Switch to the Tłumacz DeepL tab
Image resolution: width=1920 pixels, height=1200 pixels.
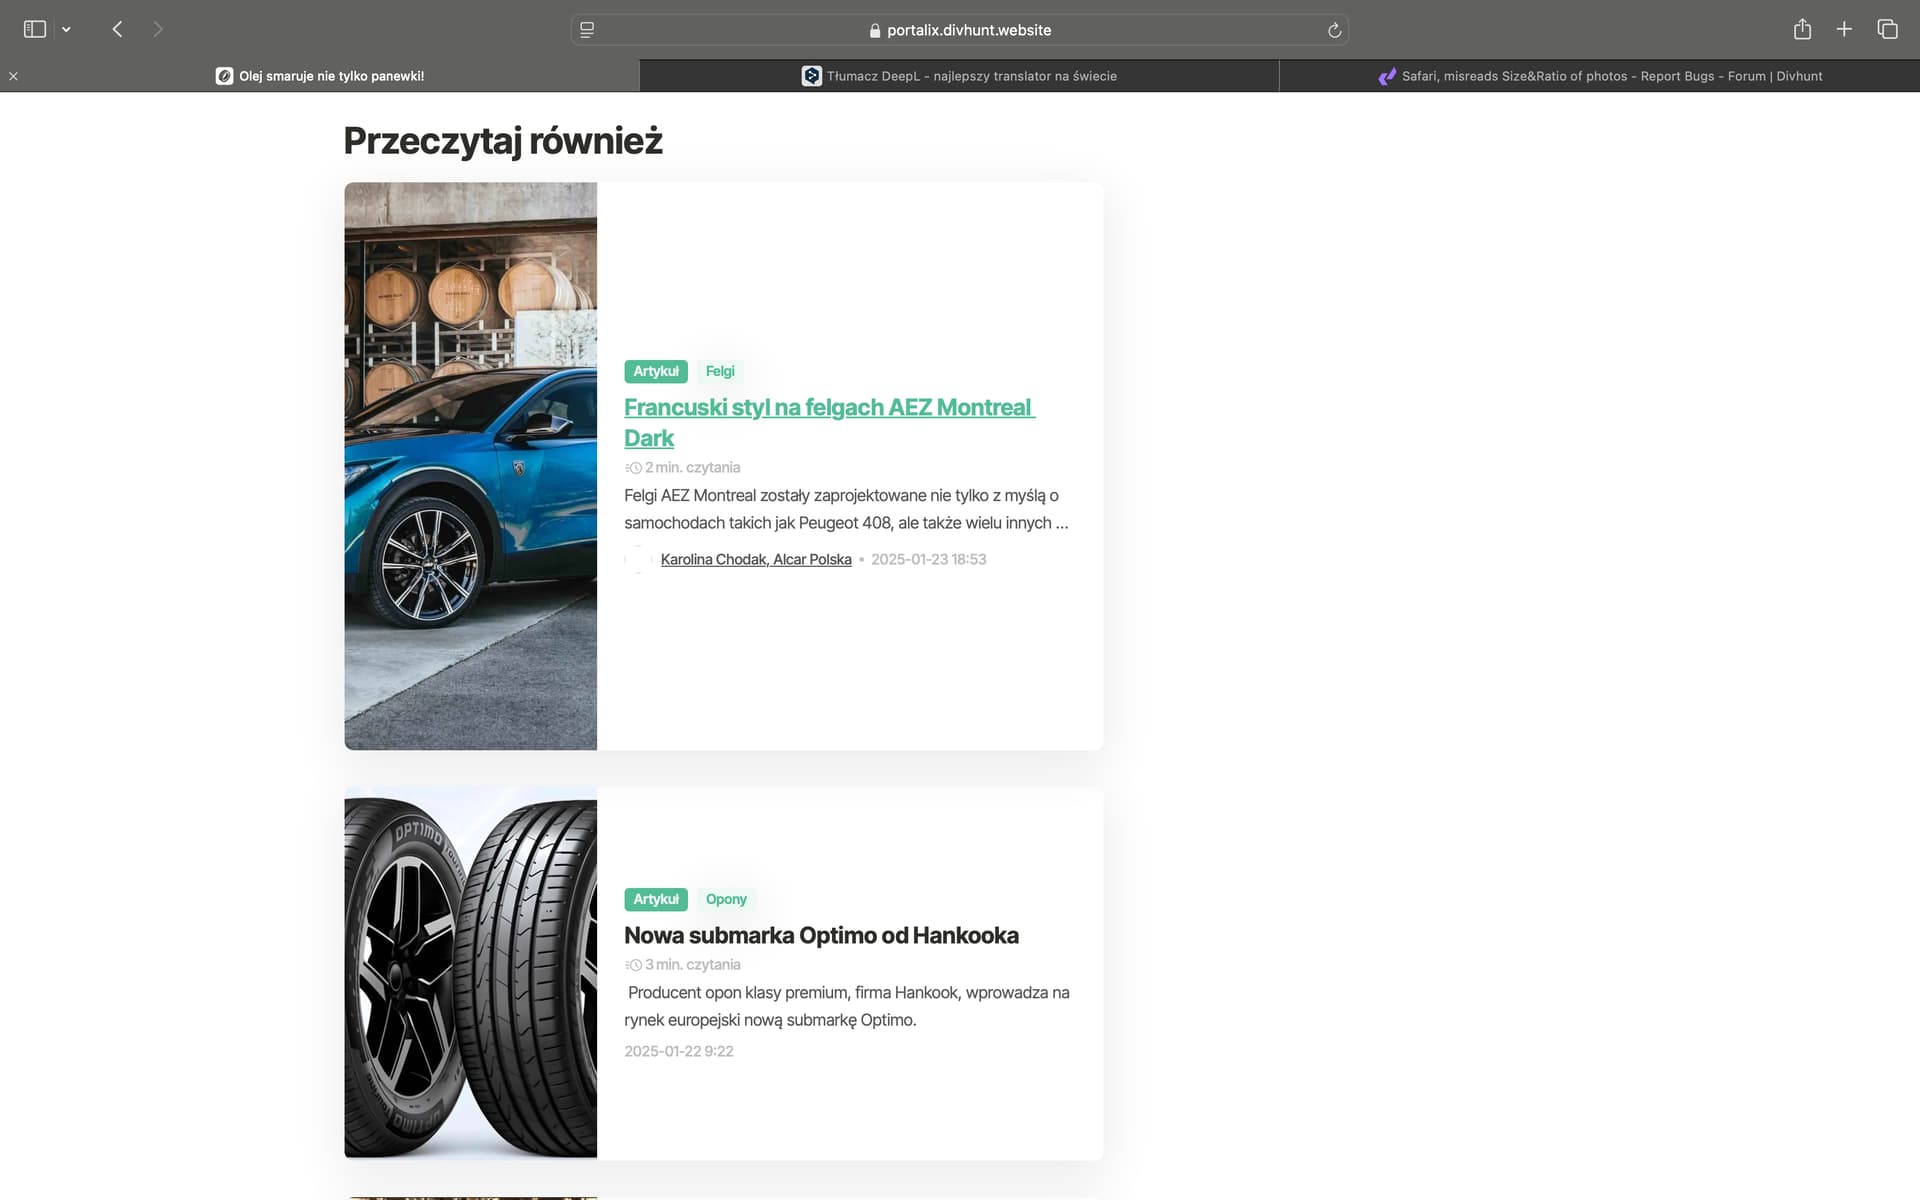tap(959, 76)
